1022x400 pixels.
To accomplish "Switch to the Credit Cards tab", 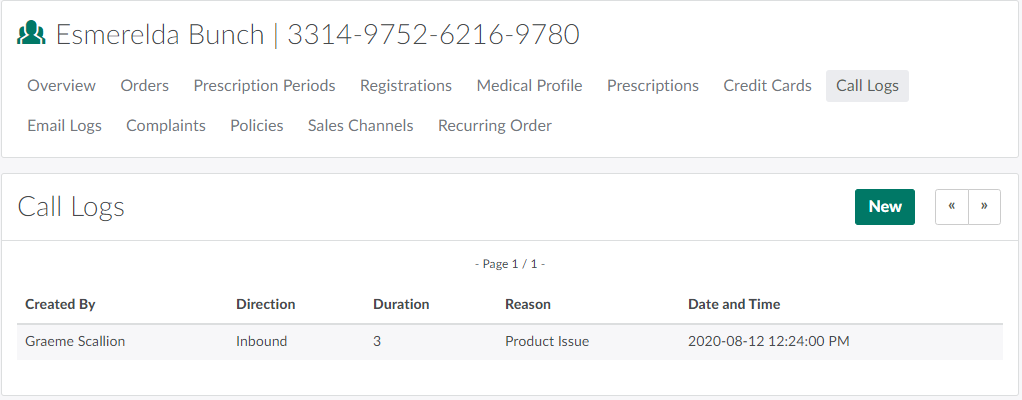I will click(x=768, y=86).
